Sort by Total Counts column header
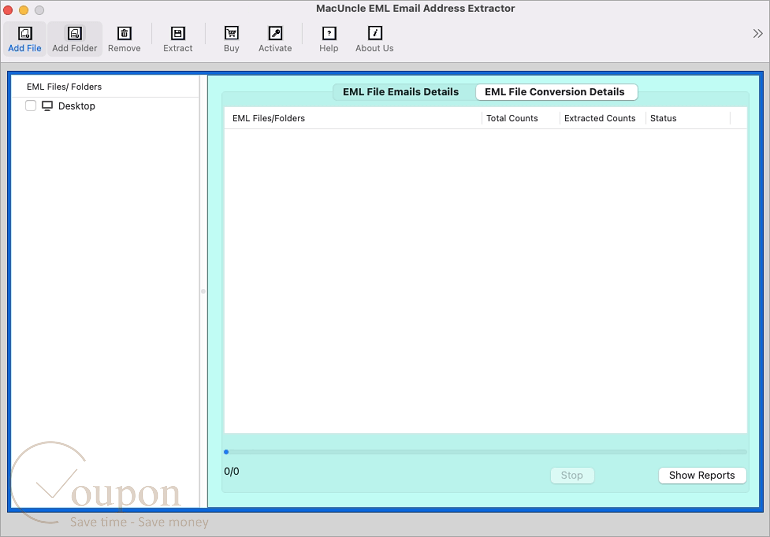770x537 pixels. [x=521, y=118]
